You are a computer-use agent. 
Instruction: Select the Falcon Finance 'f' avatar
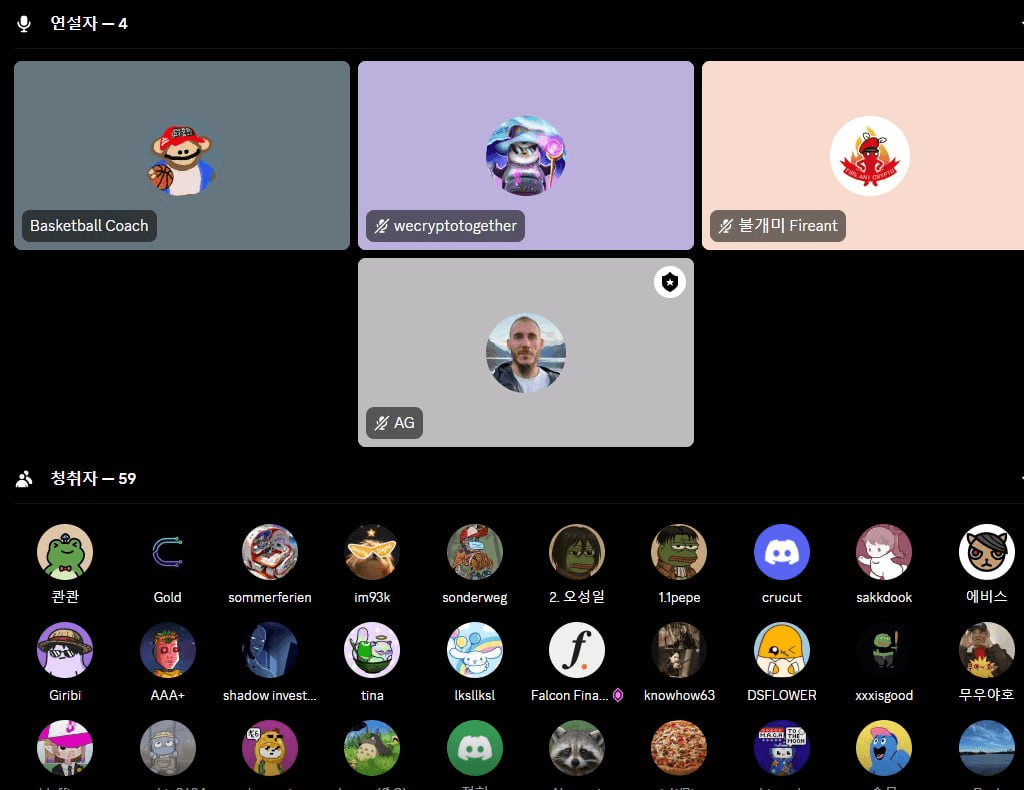point(577,650)
